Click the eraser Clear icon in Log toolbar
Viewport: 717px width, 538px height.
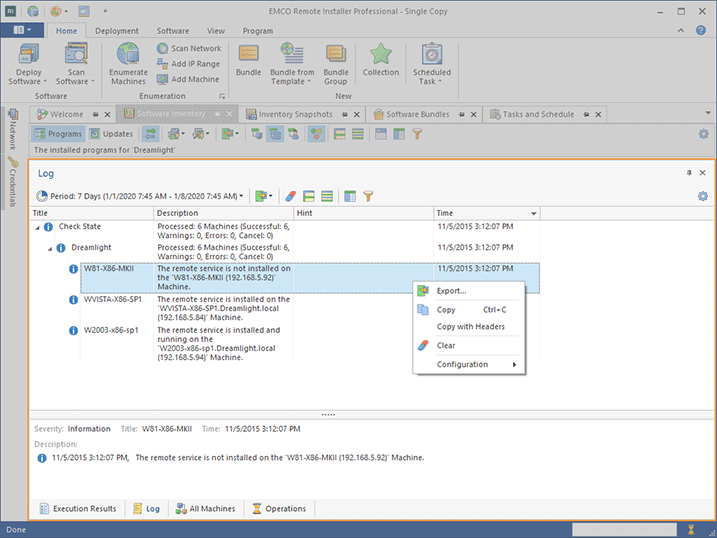tap(290, 196)
